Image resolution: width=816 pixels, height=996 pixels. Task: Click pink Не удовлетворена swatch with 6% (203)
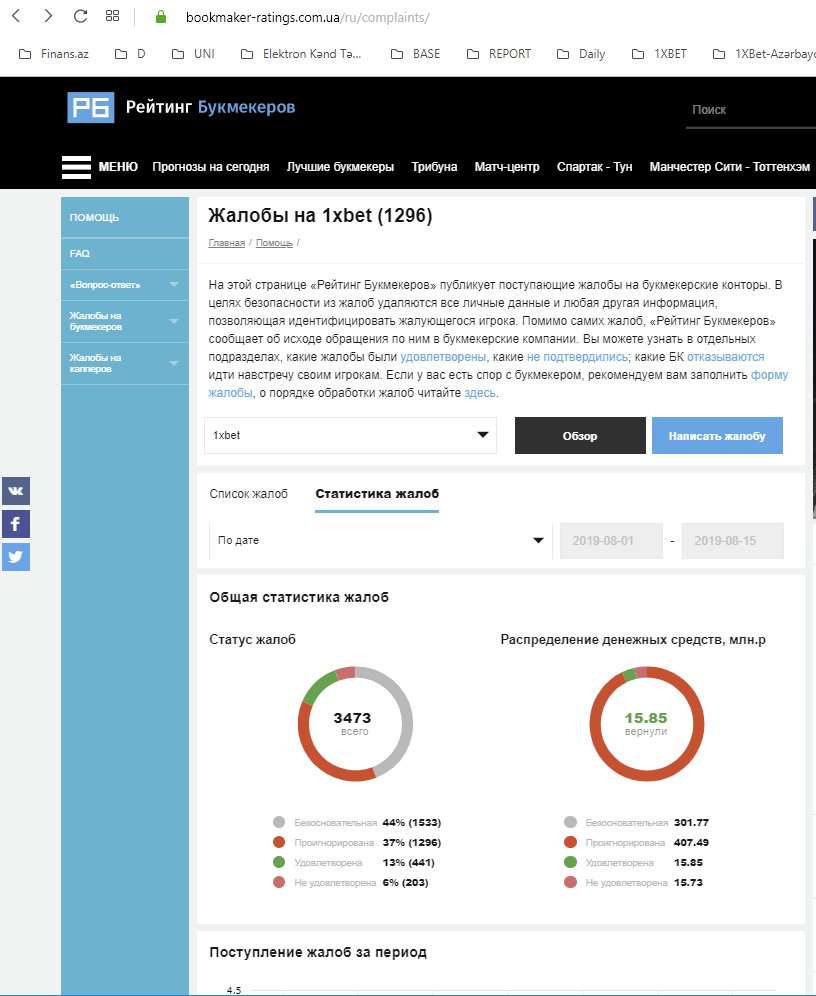(x=279, y=882)
